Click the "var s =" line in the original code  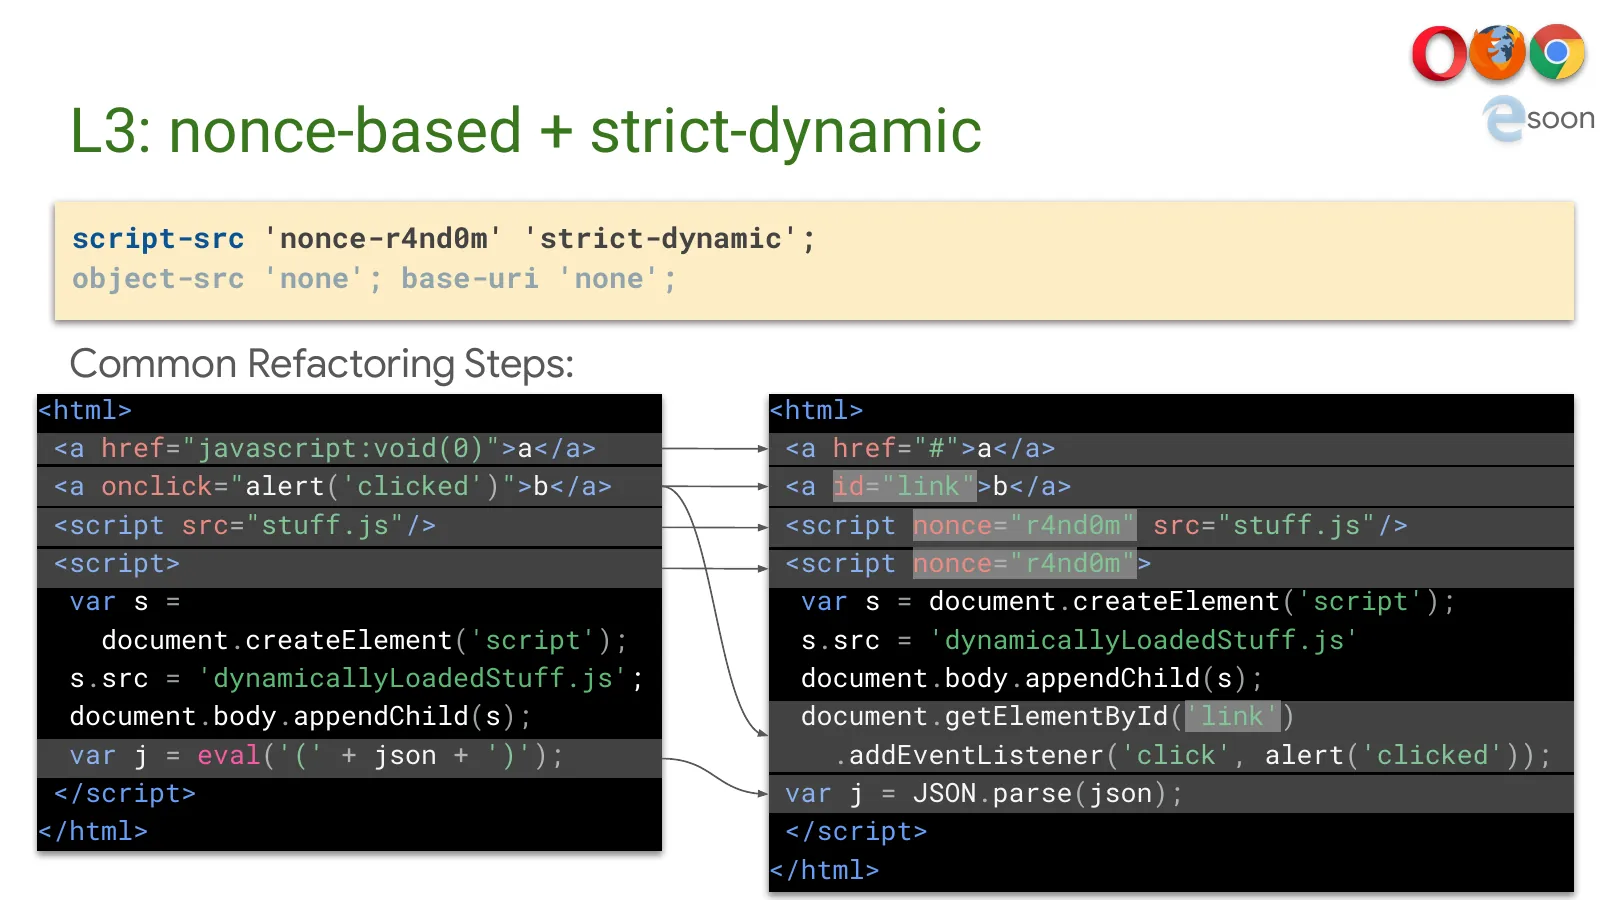125,602
